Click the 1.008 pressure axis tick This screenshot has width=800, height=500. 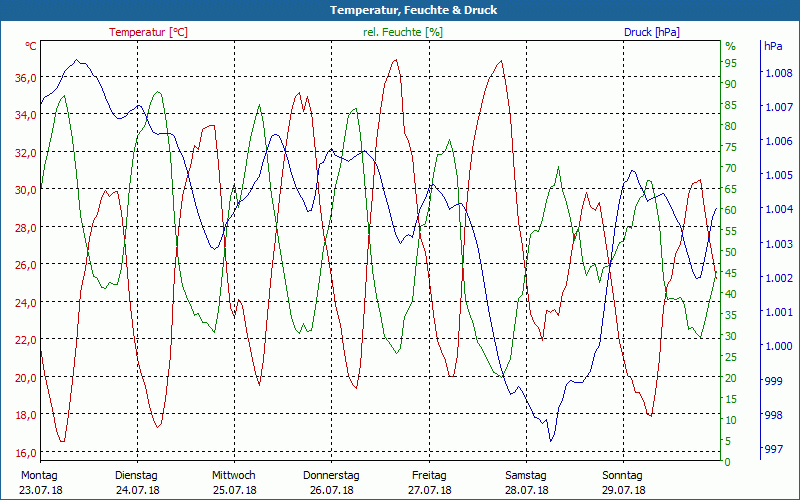[778, 73]
